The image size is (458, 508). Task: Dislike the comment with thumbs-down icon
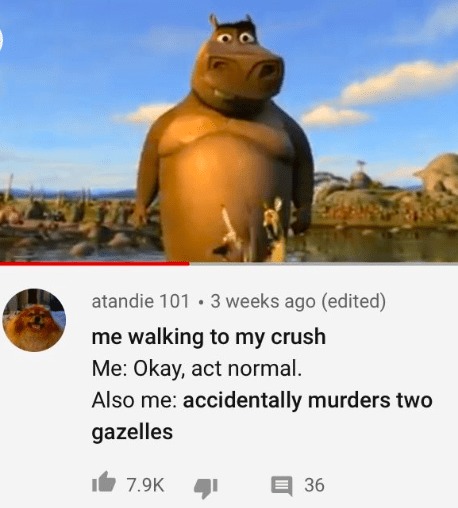[x=206, y=488]
